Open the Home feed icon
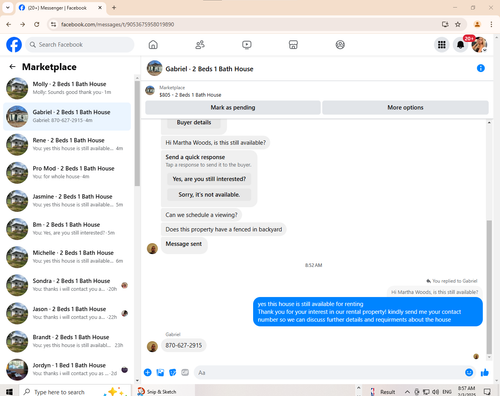 point(153,45)
